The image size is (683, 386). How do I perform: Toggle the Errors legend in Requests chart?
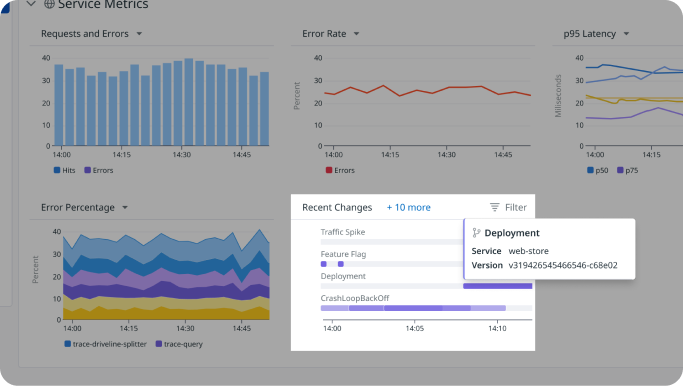(88, 170)
